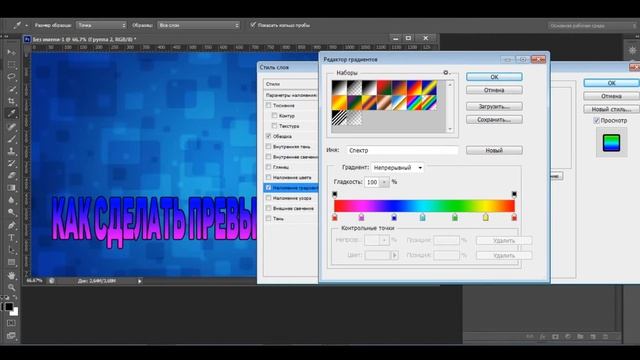The width and height of the screenshot is (640, 360).
Task: Select the Magic Wand tool
Action: (11, 89)
